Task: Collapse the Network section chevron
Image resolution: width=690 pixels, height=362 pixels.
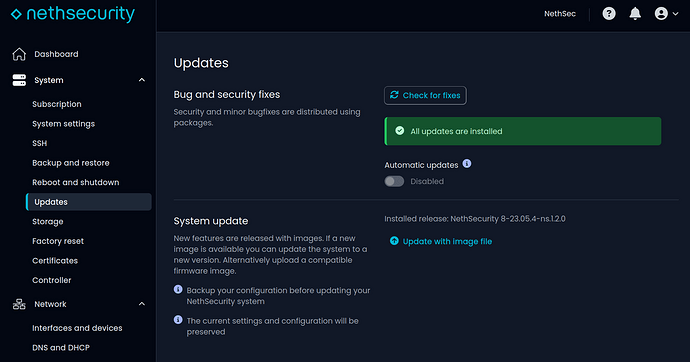Action: 142,304
